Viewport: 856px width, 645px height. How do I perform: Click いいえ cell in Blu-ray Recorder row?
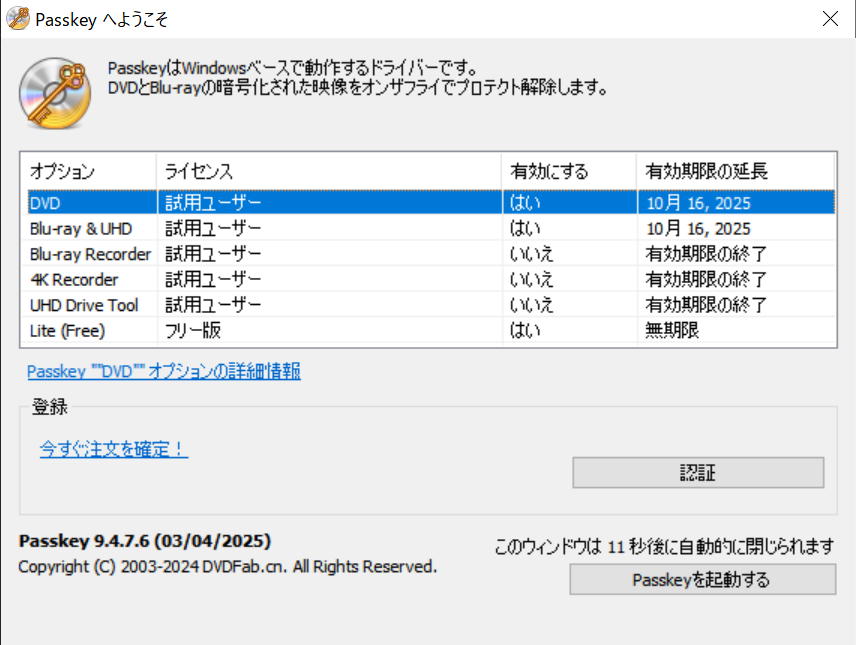[x=532, y=254]
